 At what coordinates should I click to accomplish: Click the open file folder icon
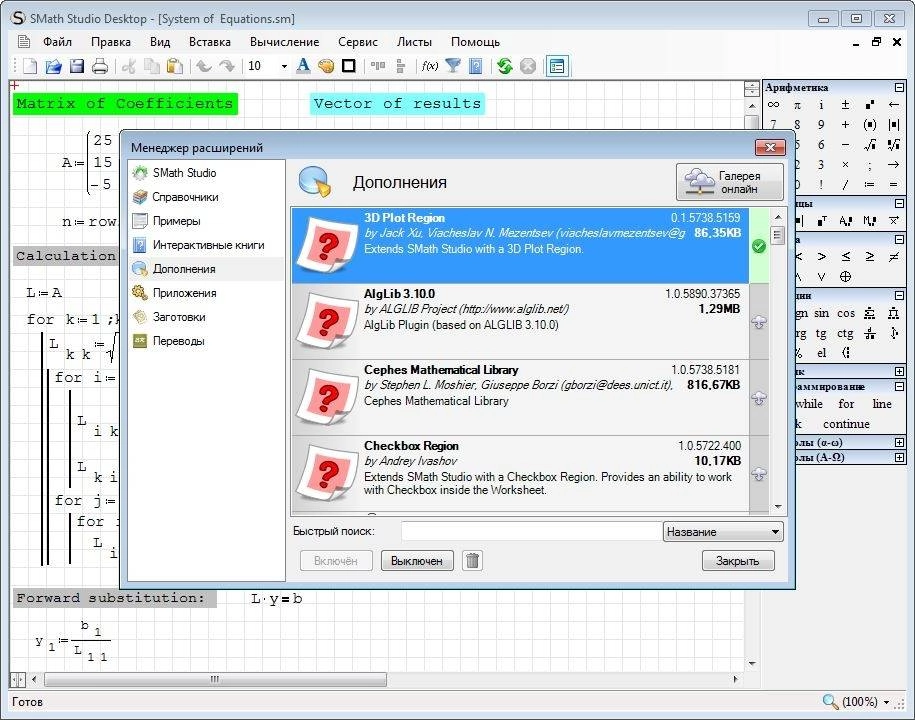tap(54, 66)
